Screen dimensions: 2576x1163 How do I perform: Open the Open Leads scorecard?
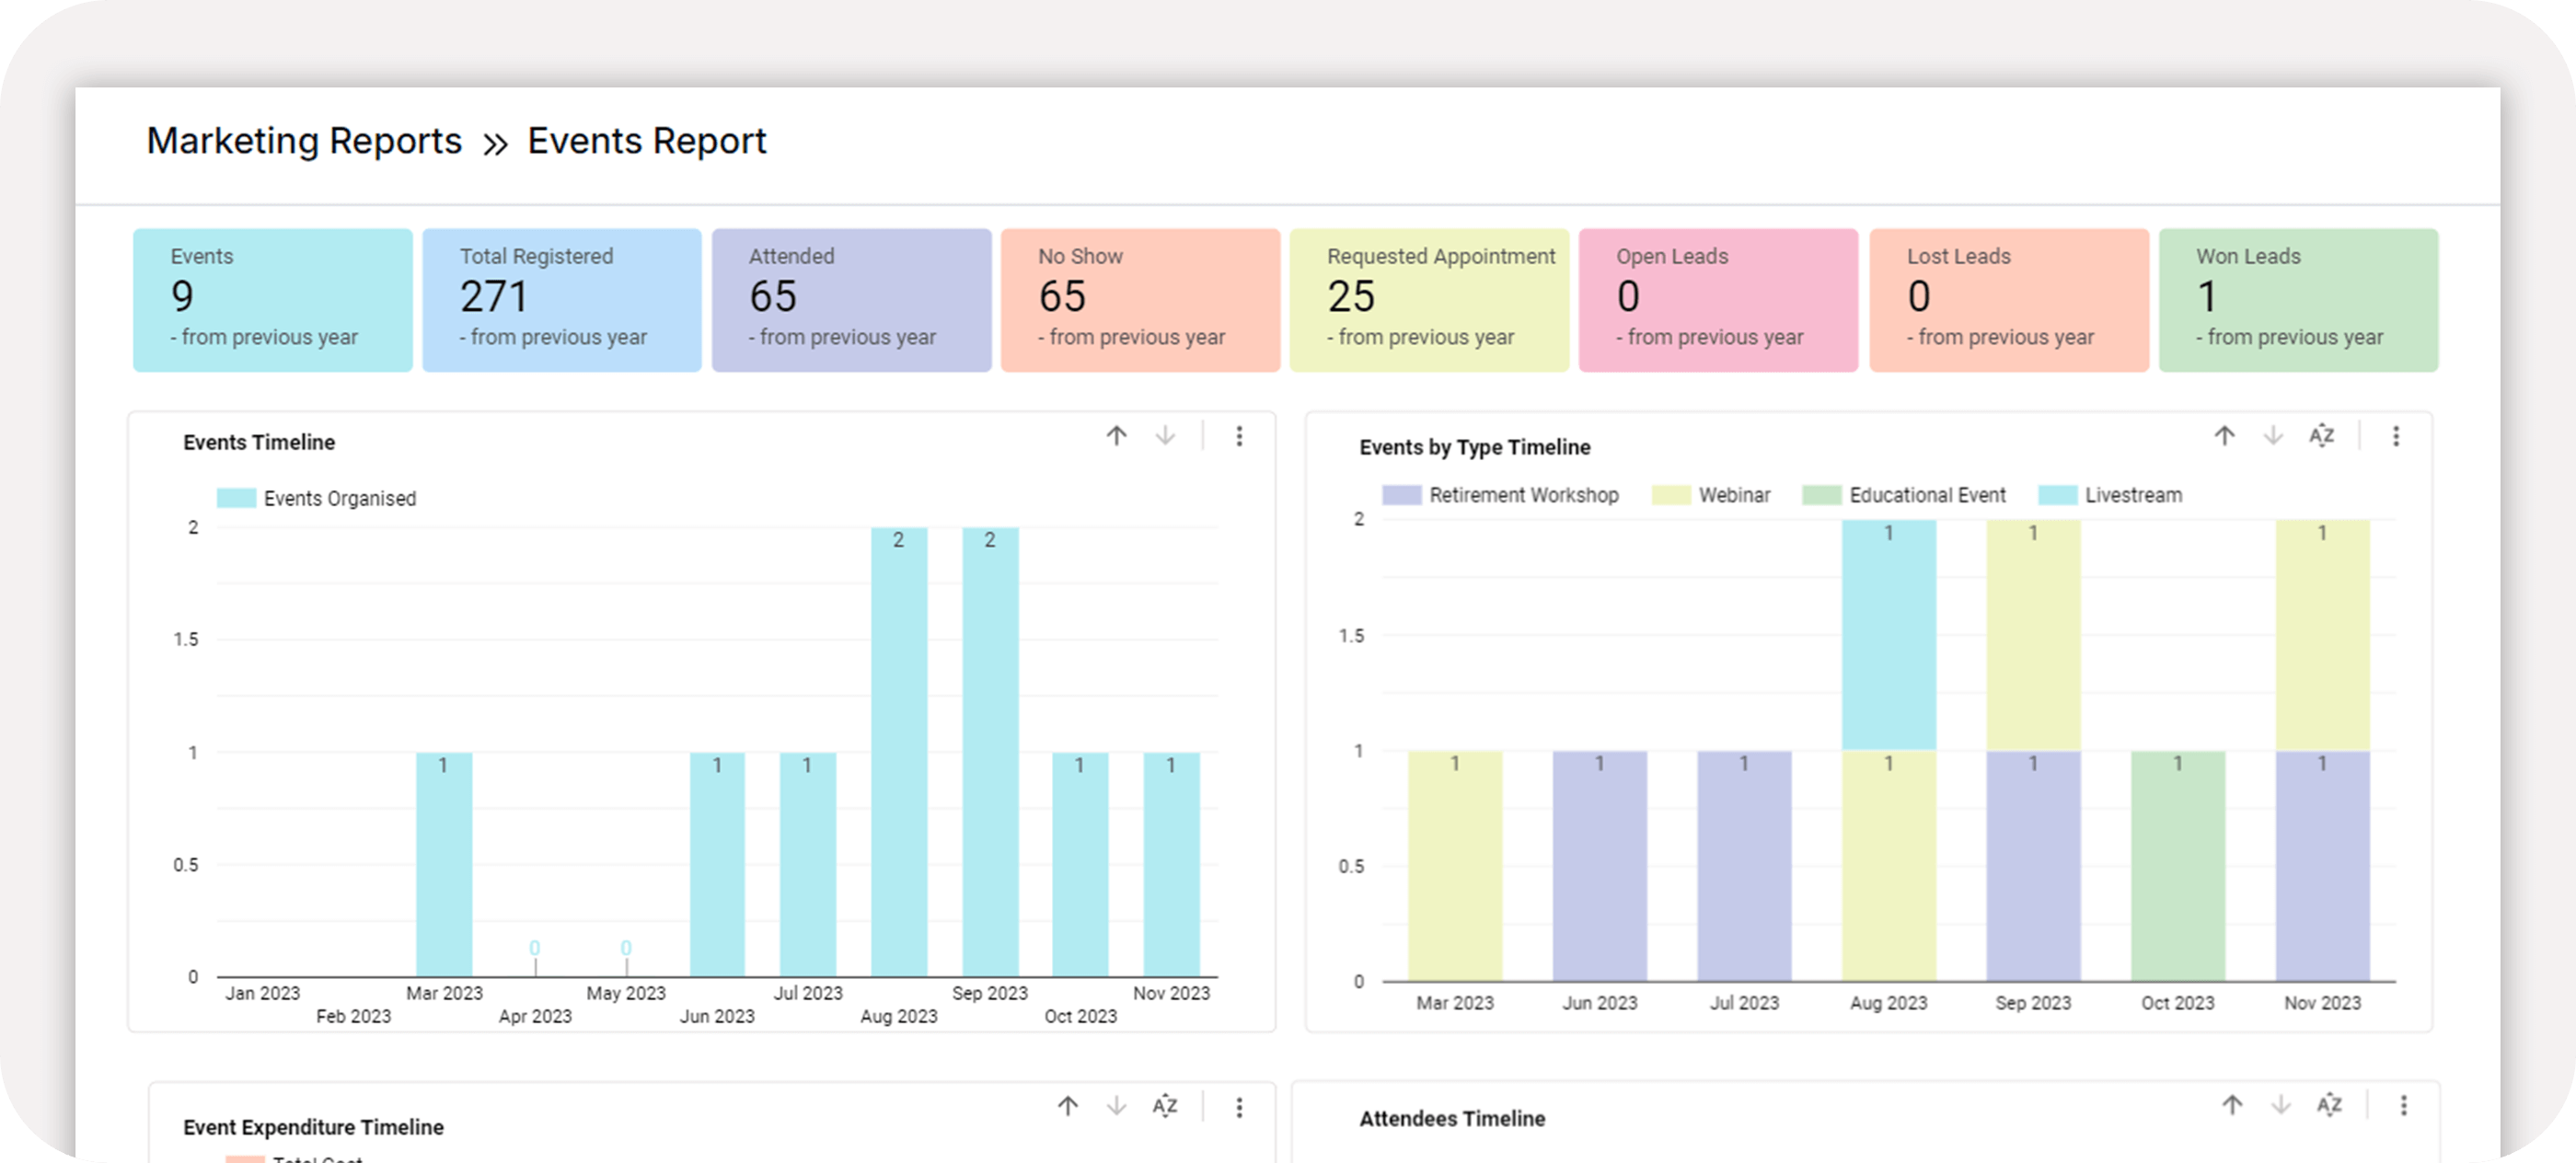pos(1719,300)
